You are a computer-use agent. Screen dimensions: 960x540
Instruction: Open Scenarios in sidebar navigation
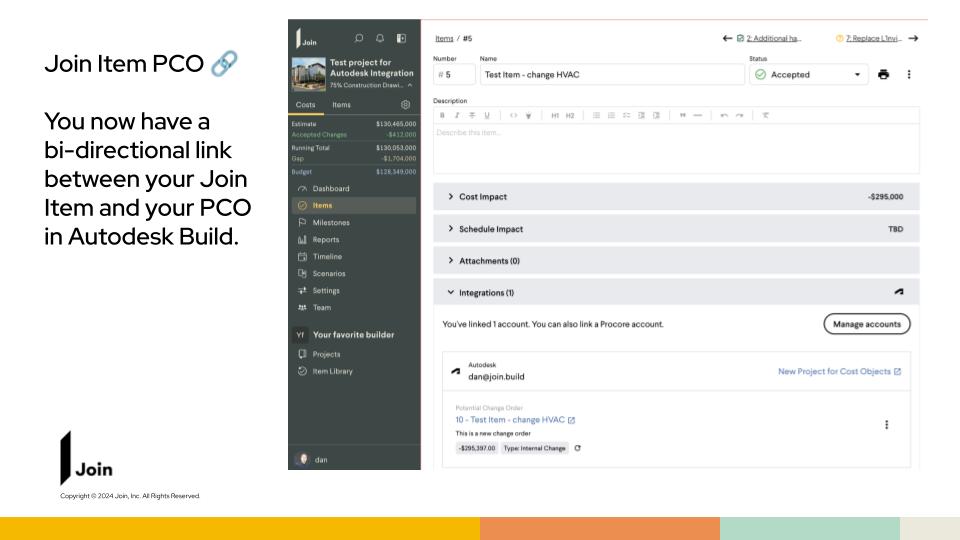354,274
